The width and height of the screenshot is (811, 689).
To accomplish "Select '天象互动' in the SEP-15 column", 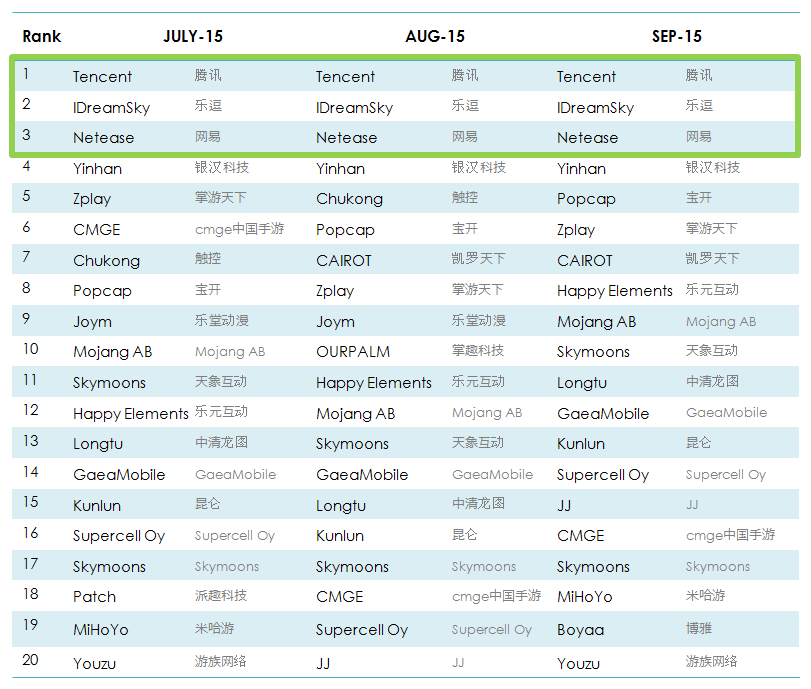I will coord(712,351).
